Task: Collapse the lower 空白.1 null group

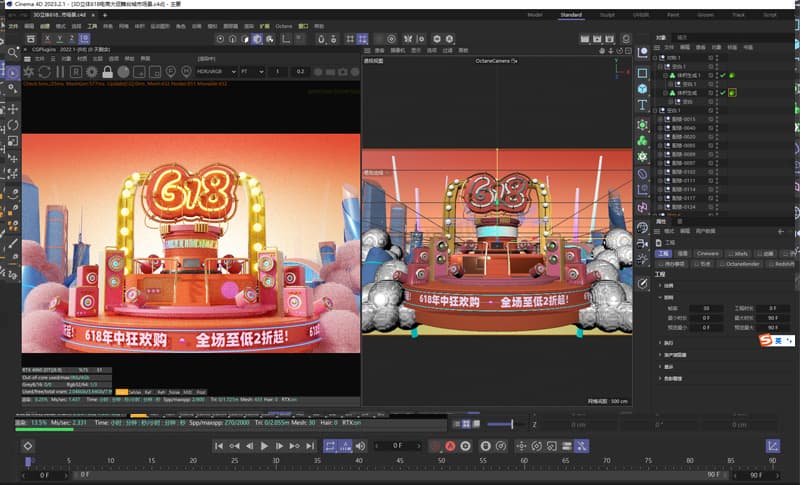Action: [656, 110]
